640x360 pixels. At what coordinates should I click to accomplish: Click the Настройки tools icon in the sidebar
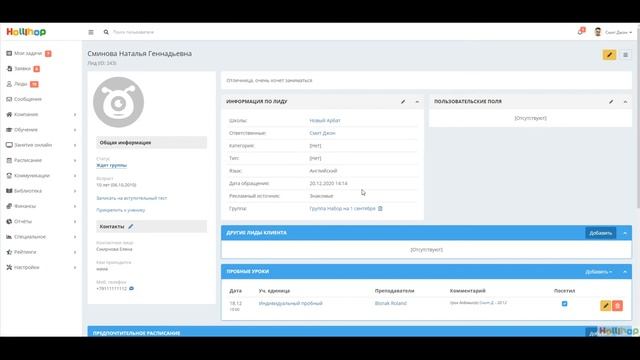[x=9, y=267]
